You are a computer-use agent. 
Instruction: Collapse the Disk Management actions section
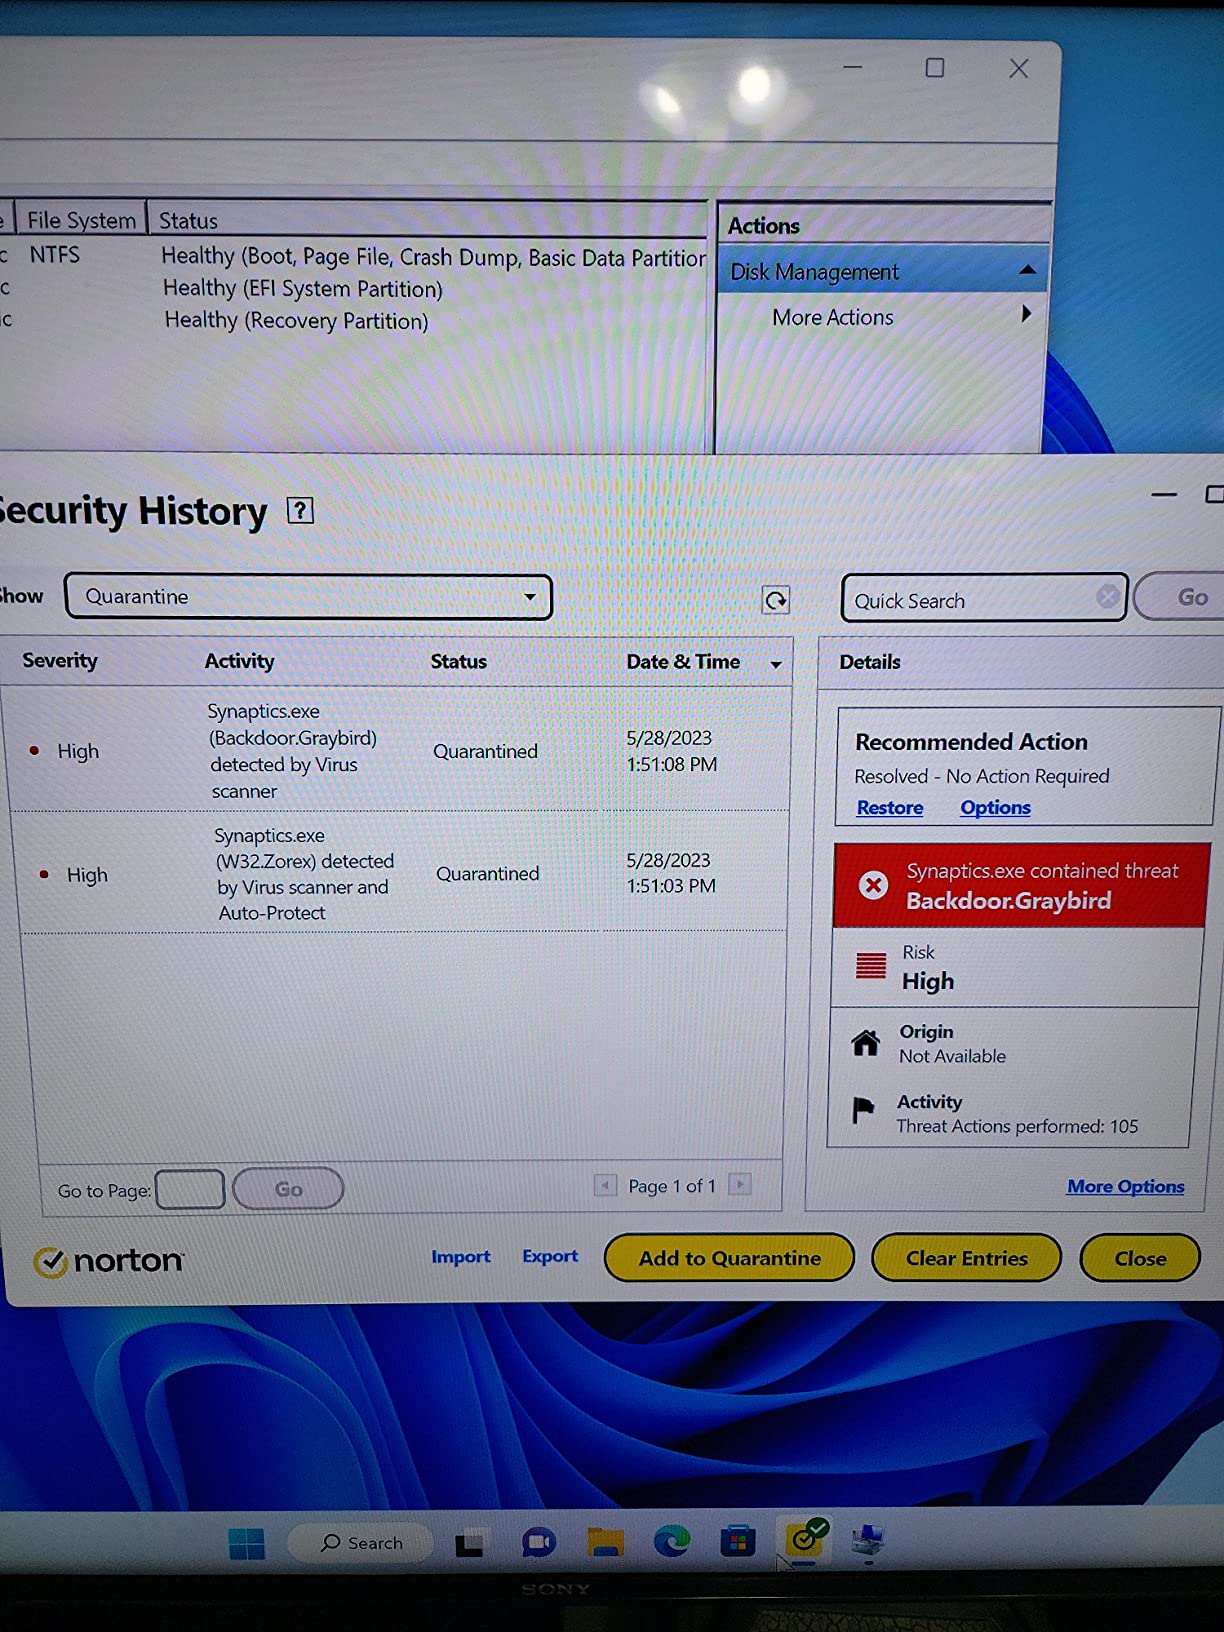click(x=1027, y=270)
